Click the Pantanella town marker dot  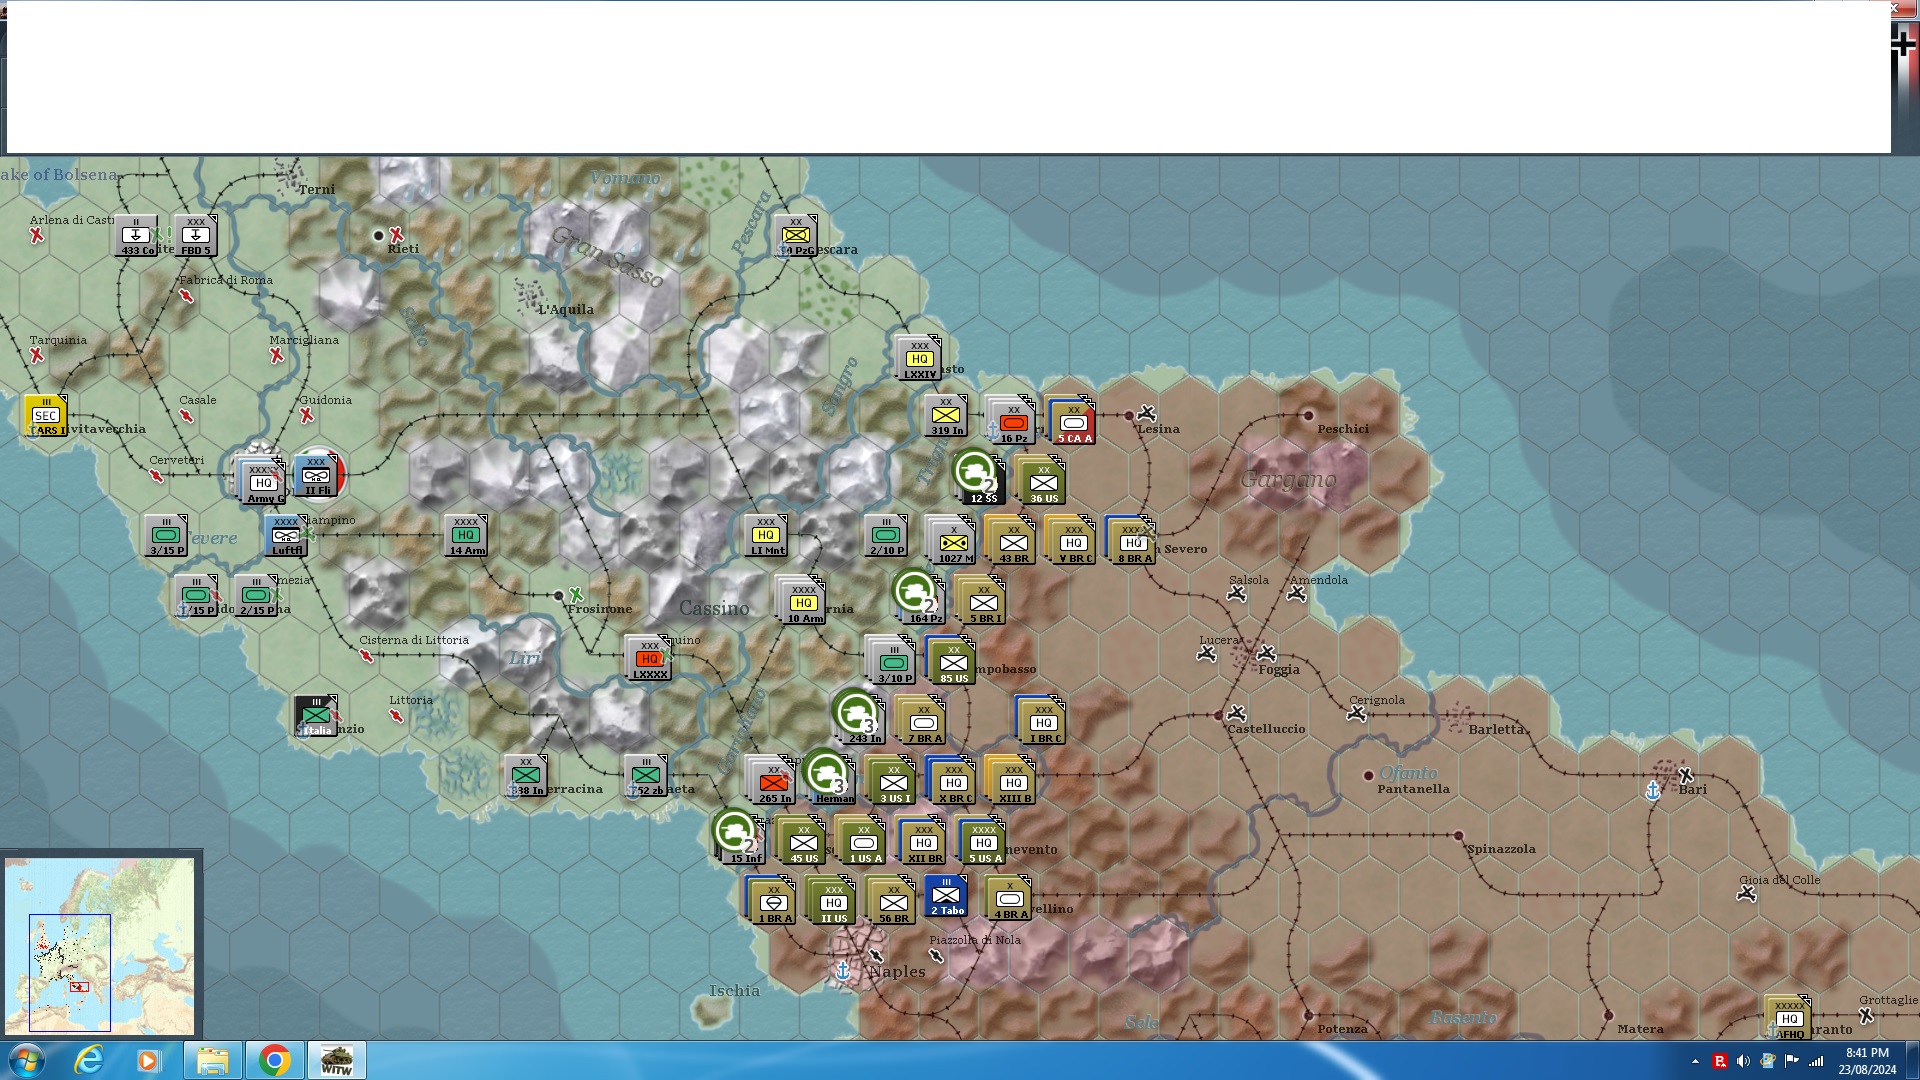click(1368, 775)
